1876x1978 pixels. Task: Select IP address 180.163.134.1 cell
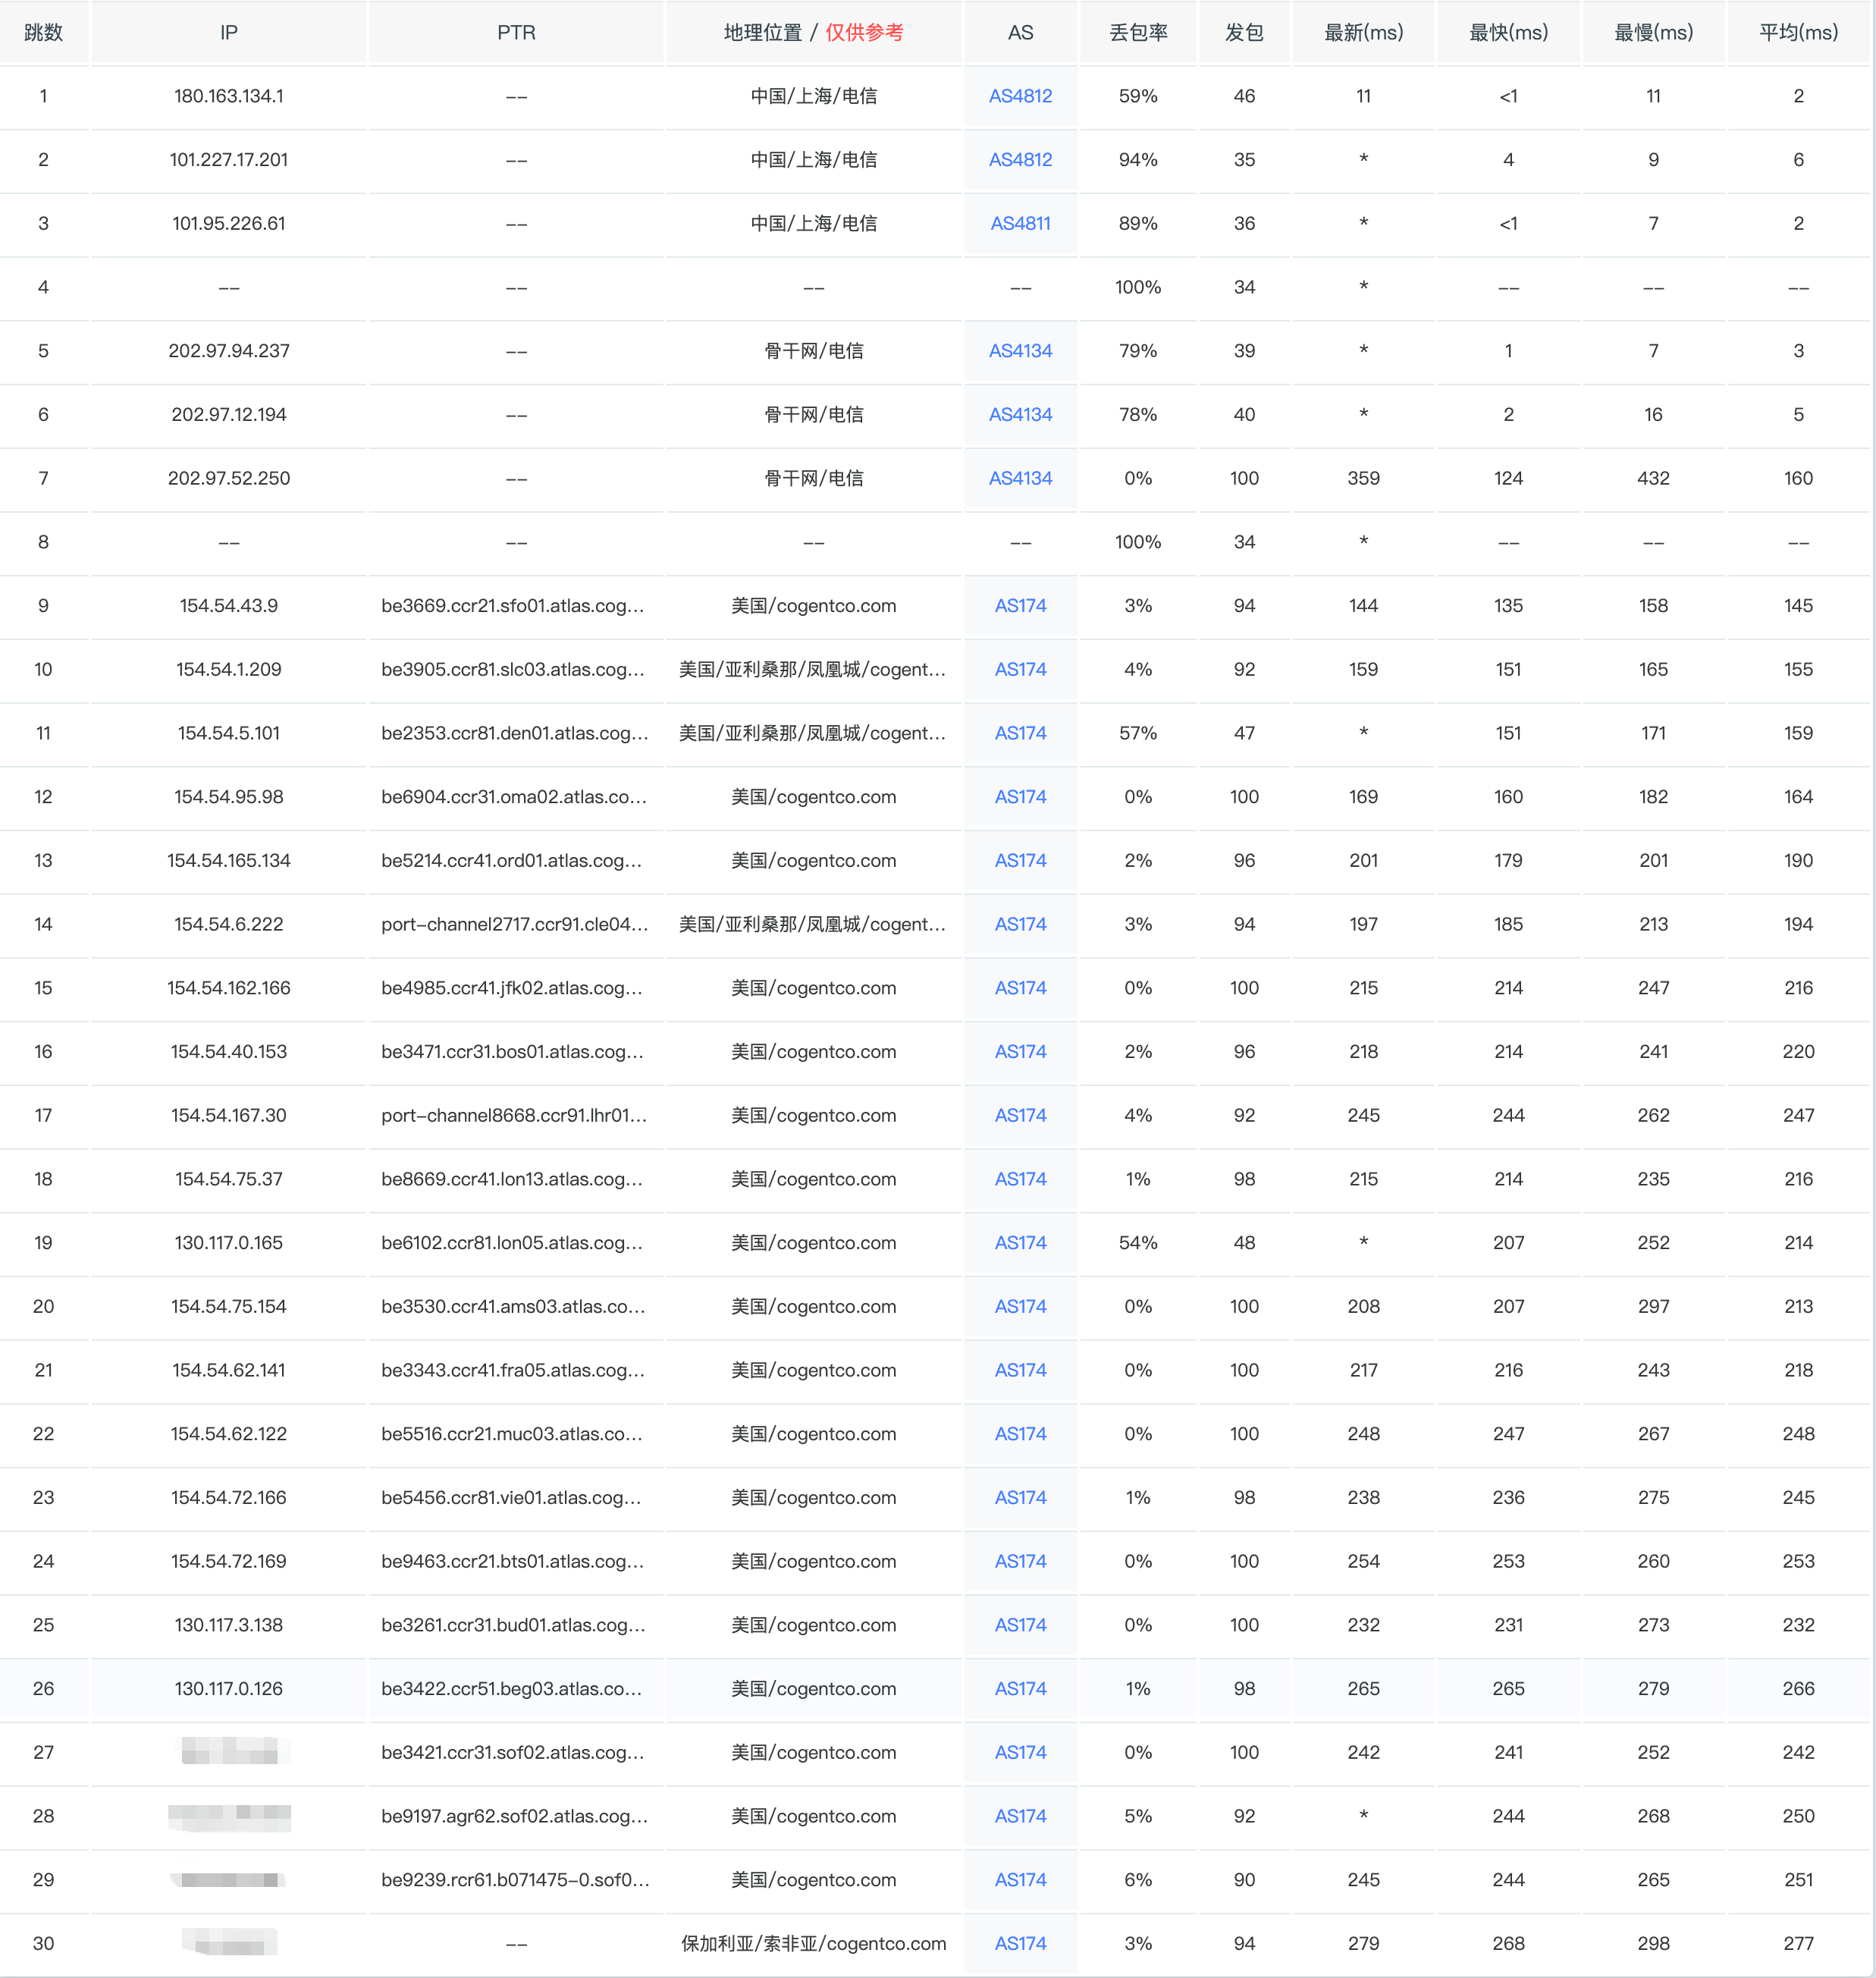[228, 96]
